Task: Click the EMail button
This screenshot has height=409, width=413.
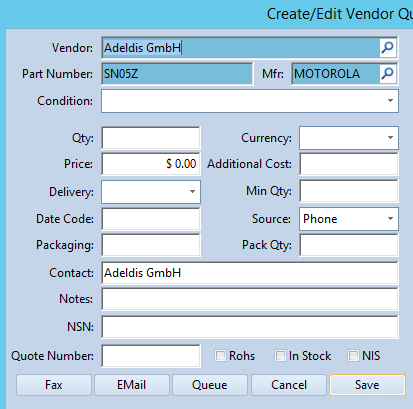Action: coord(132,385)
